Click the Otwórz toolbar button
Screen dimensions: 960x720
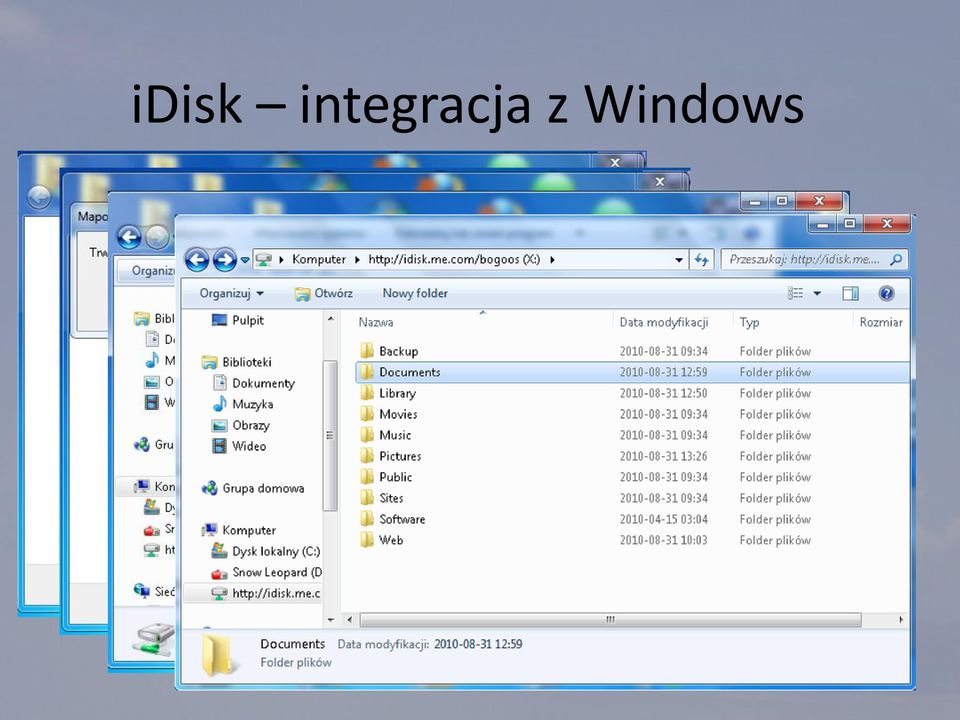click(323, 293)
